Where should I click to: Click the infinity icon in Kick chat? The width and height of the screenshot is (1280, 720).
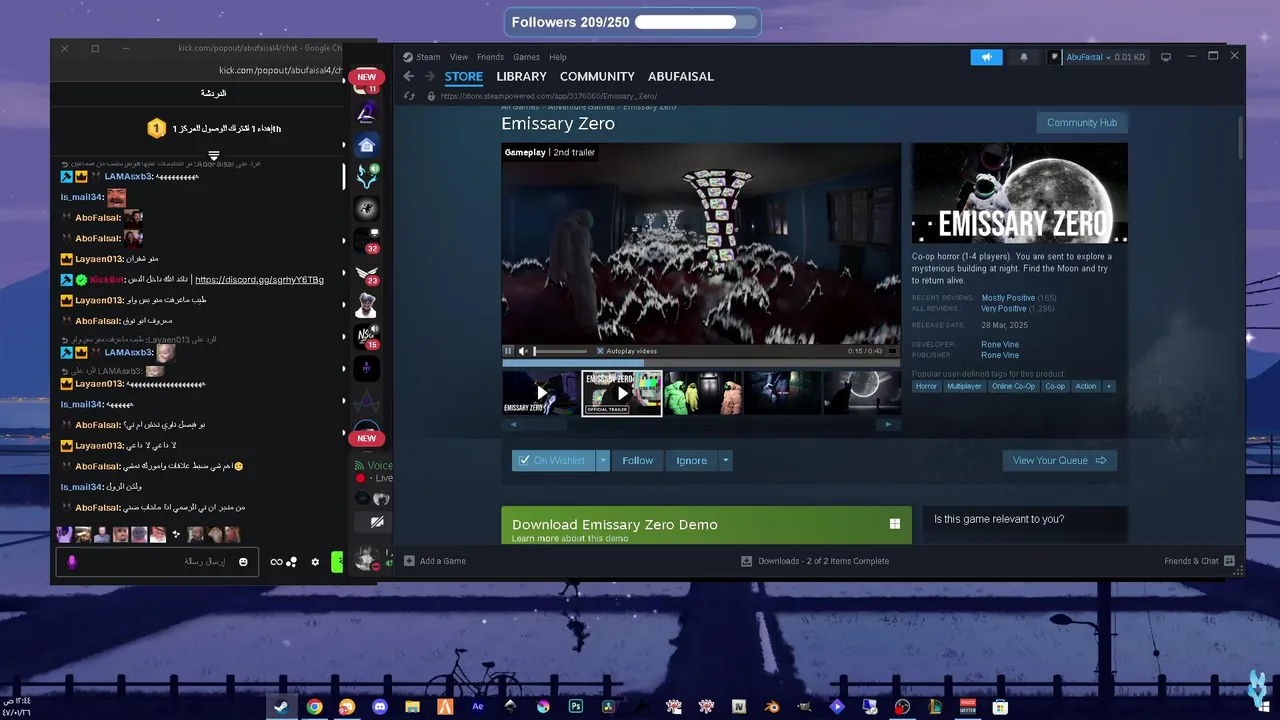pyautogui.click(x=276, y=562)
